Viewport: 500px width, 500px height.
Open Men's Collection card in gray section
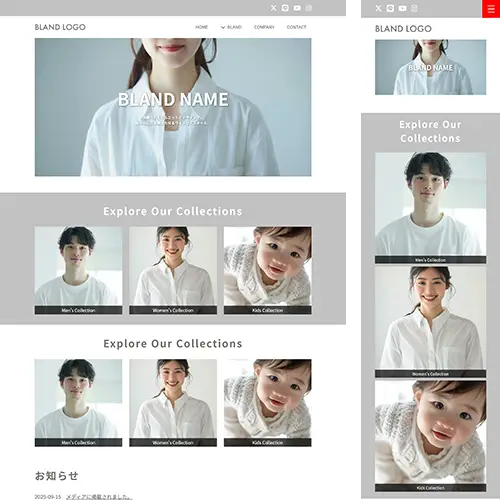(78, 270)
